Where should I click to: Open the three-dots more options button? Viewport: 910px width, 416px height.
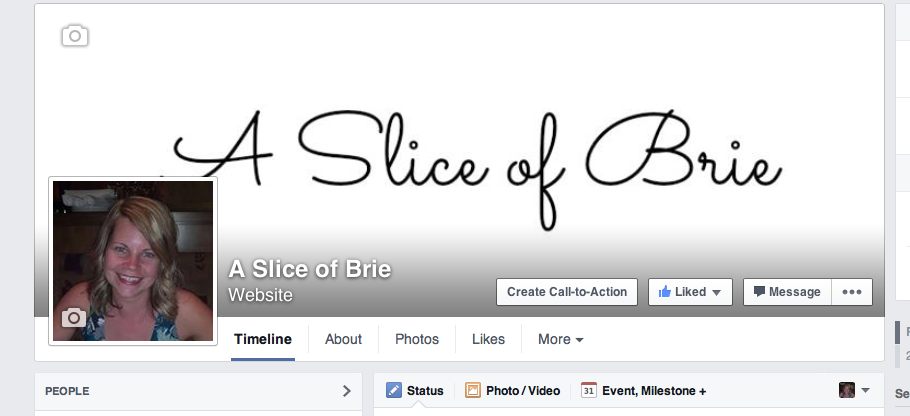coord(852,292)
